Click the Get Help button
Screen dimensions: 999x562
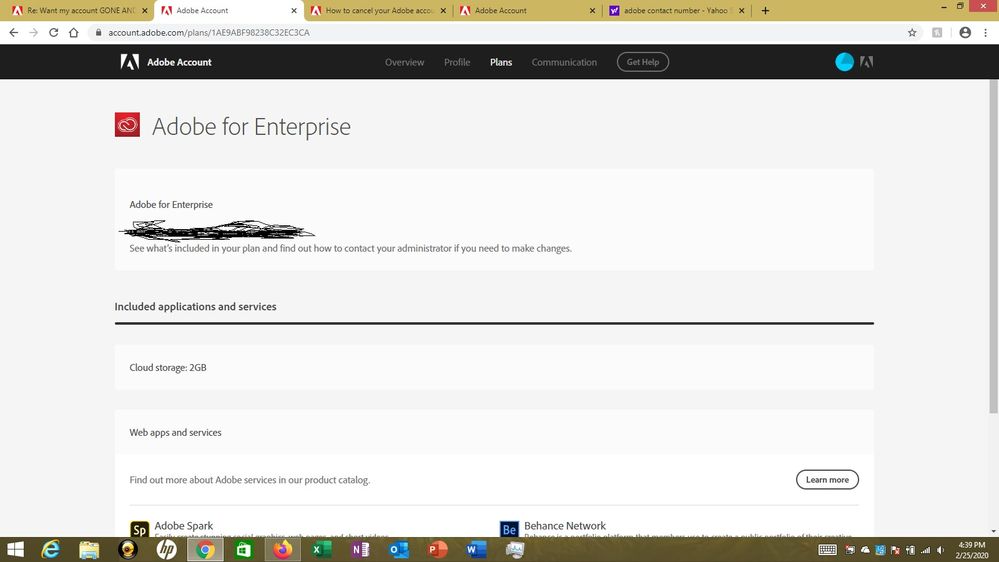point(643,62)
